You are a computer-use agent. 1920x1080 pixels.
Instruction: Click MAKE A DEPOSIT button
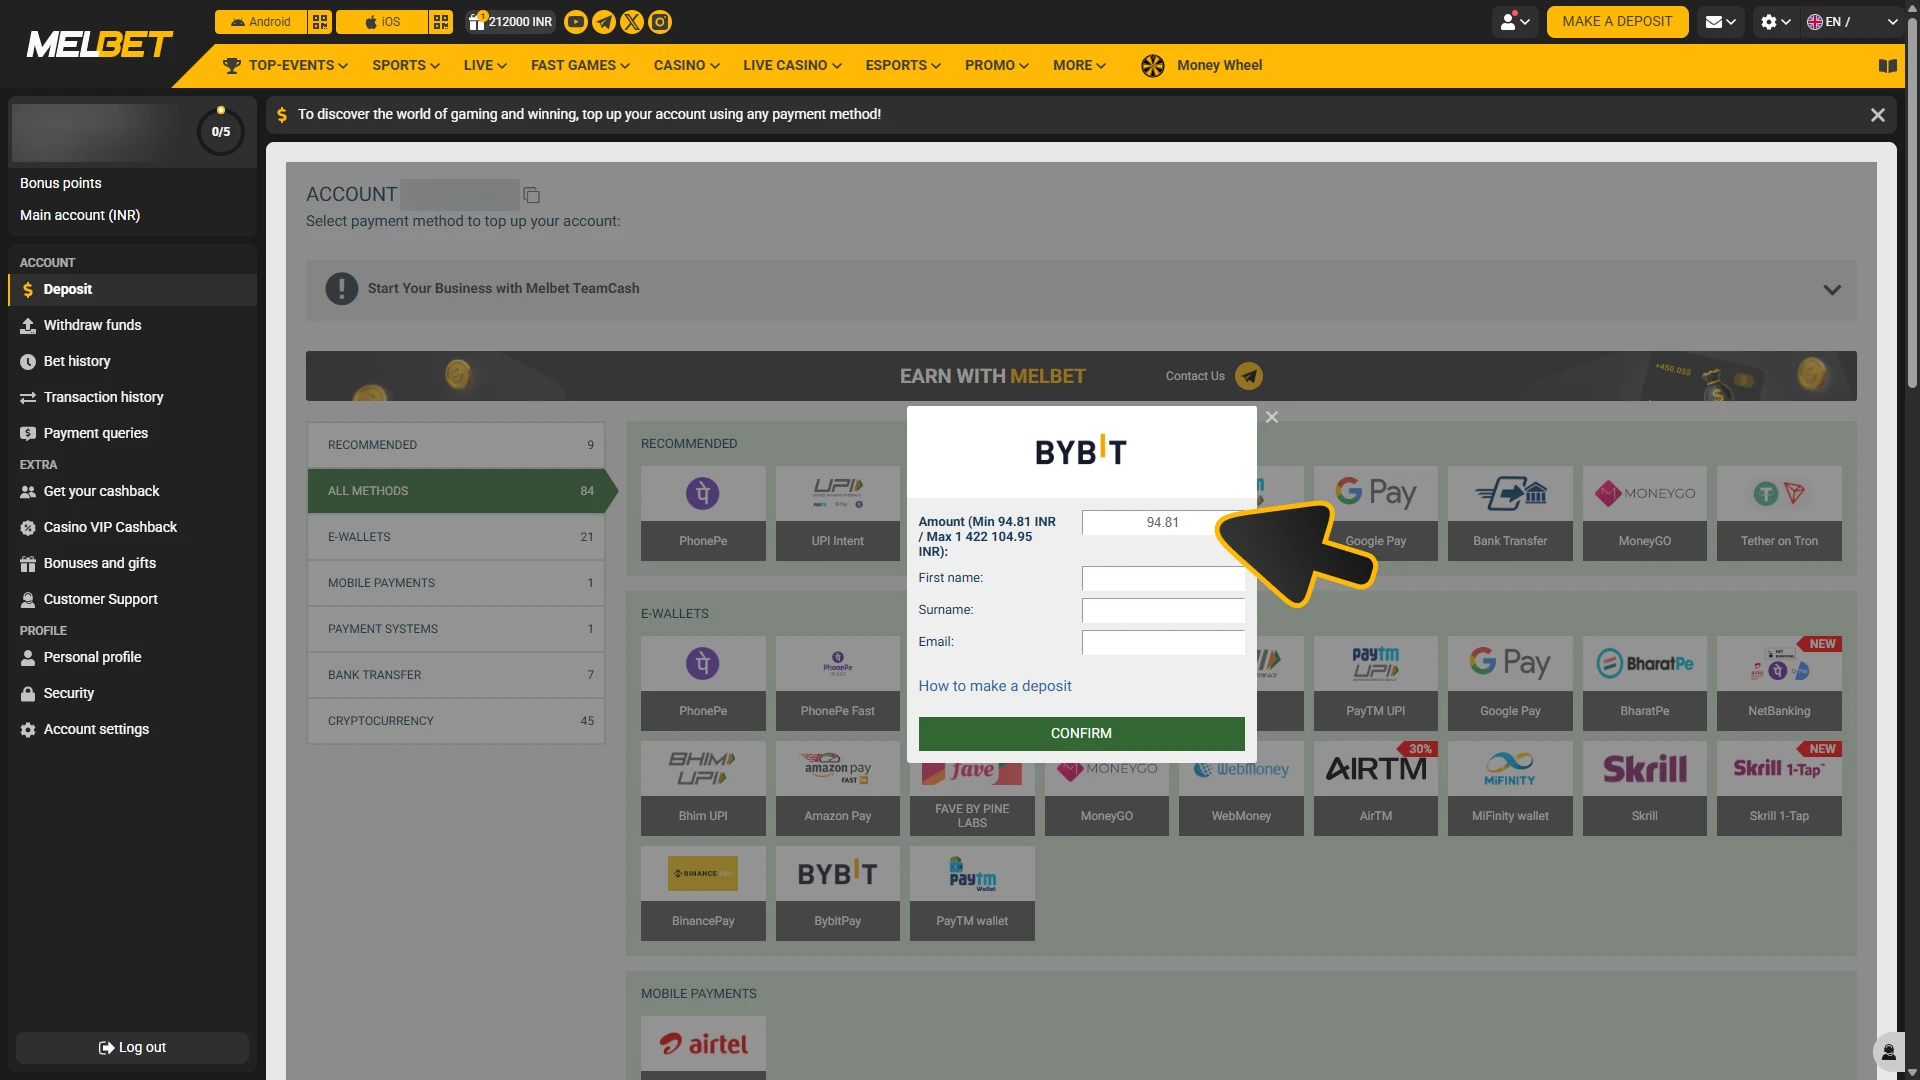1617,22
